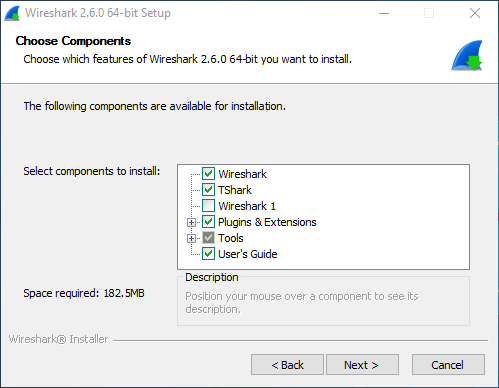This screenshot has height=388, width=499.
Task: Enable the Wireshark 1 checkbox
Action: click(208, 206)
